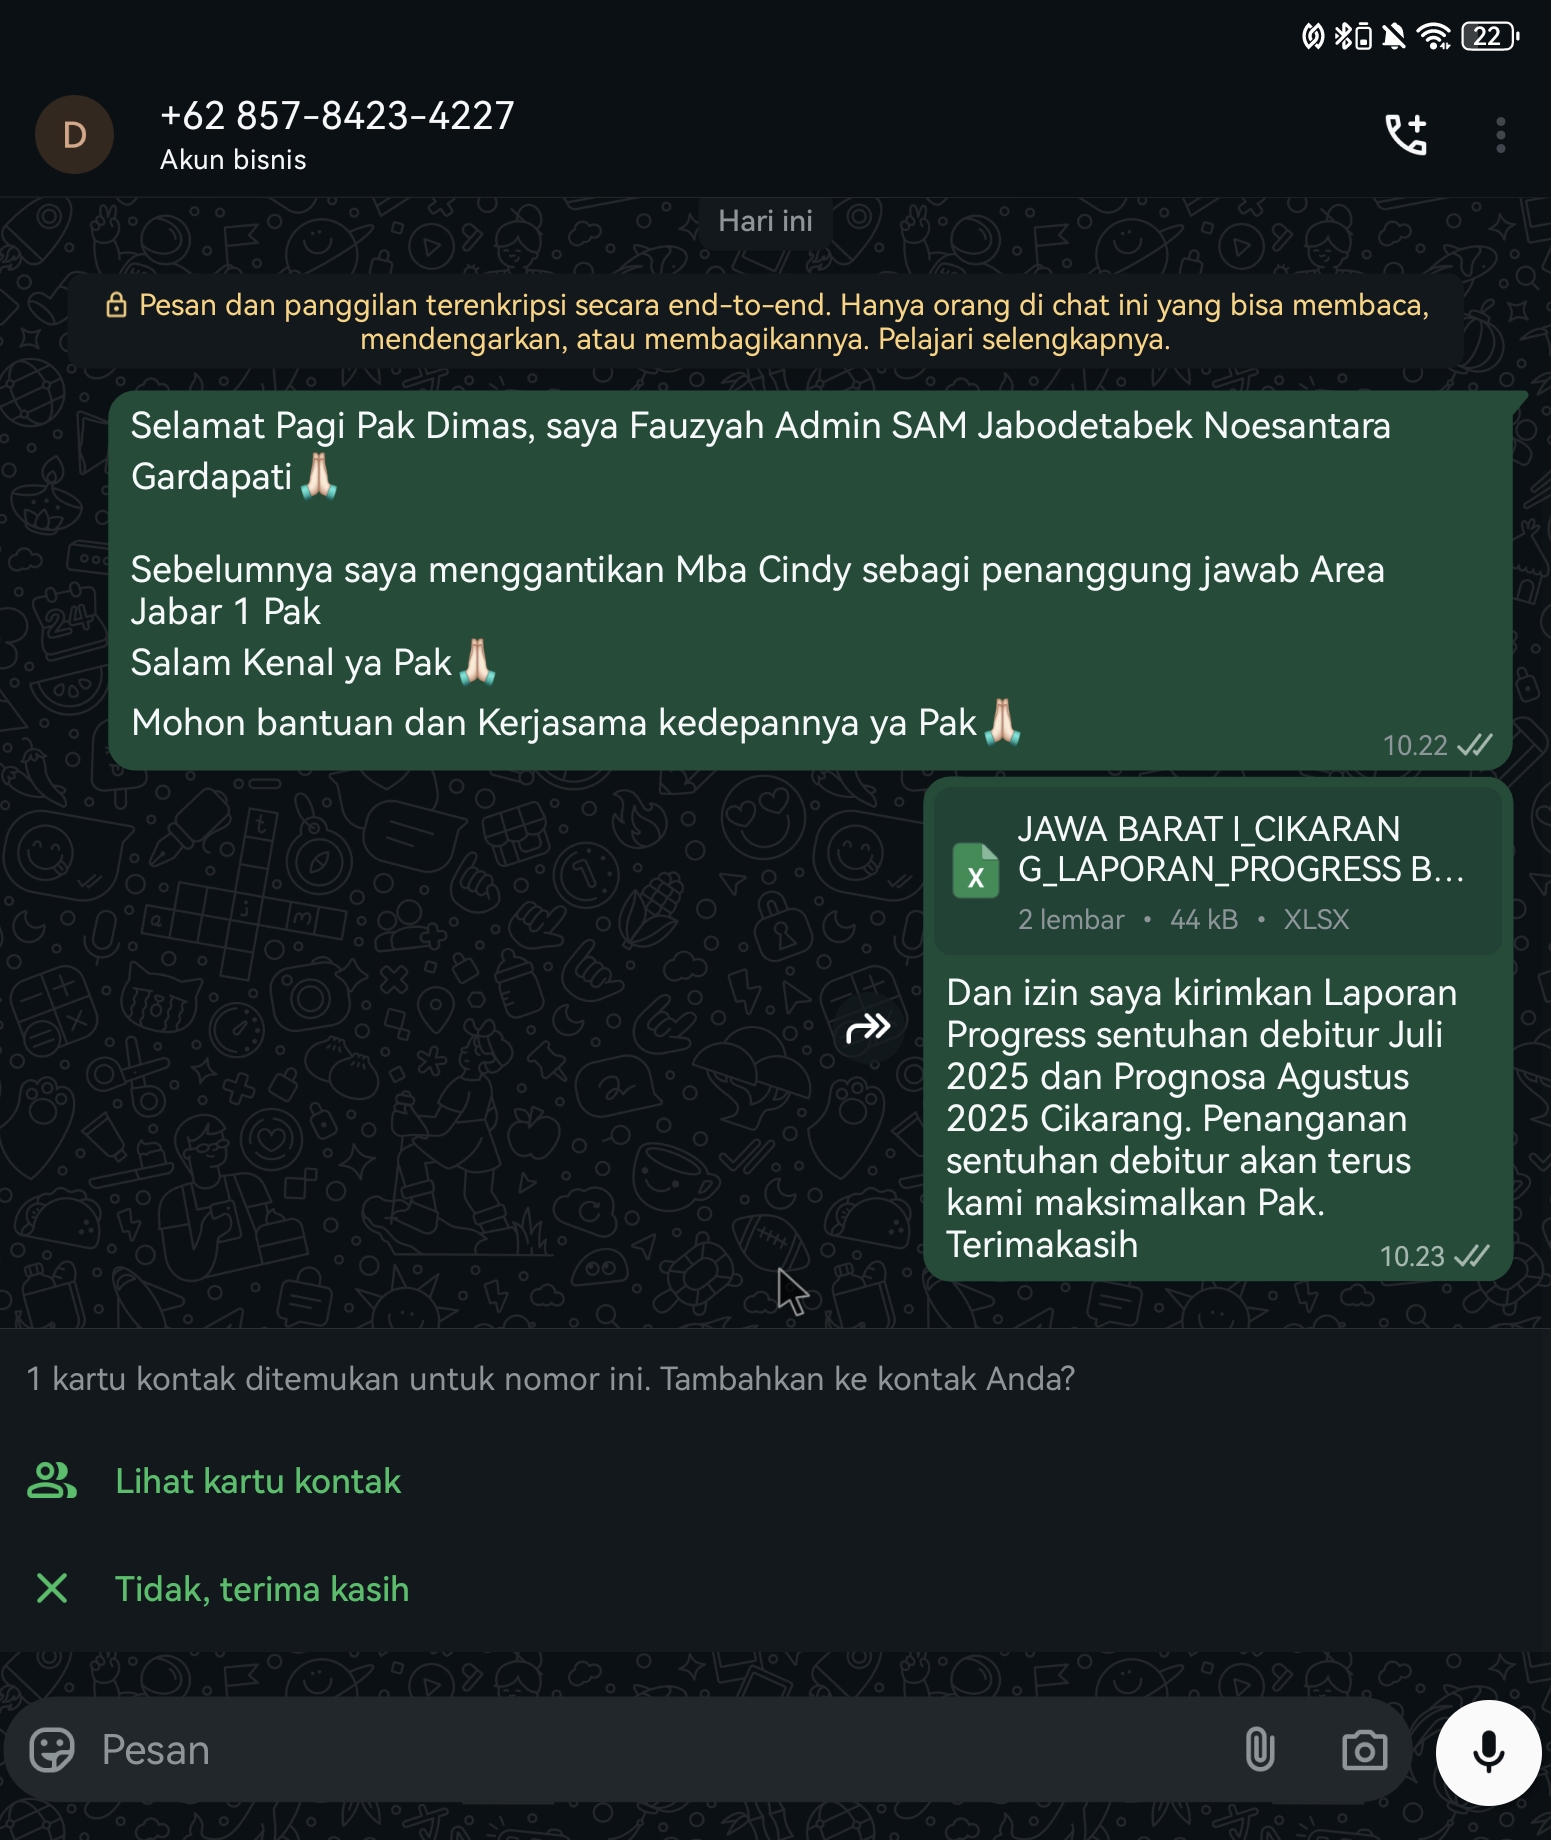Tap the Wi-Fi status bar icon
This screenshot has width=1551, height=1840.
(x=1433, y=37)
